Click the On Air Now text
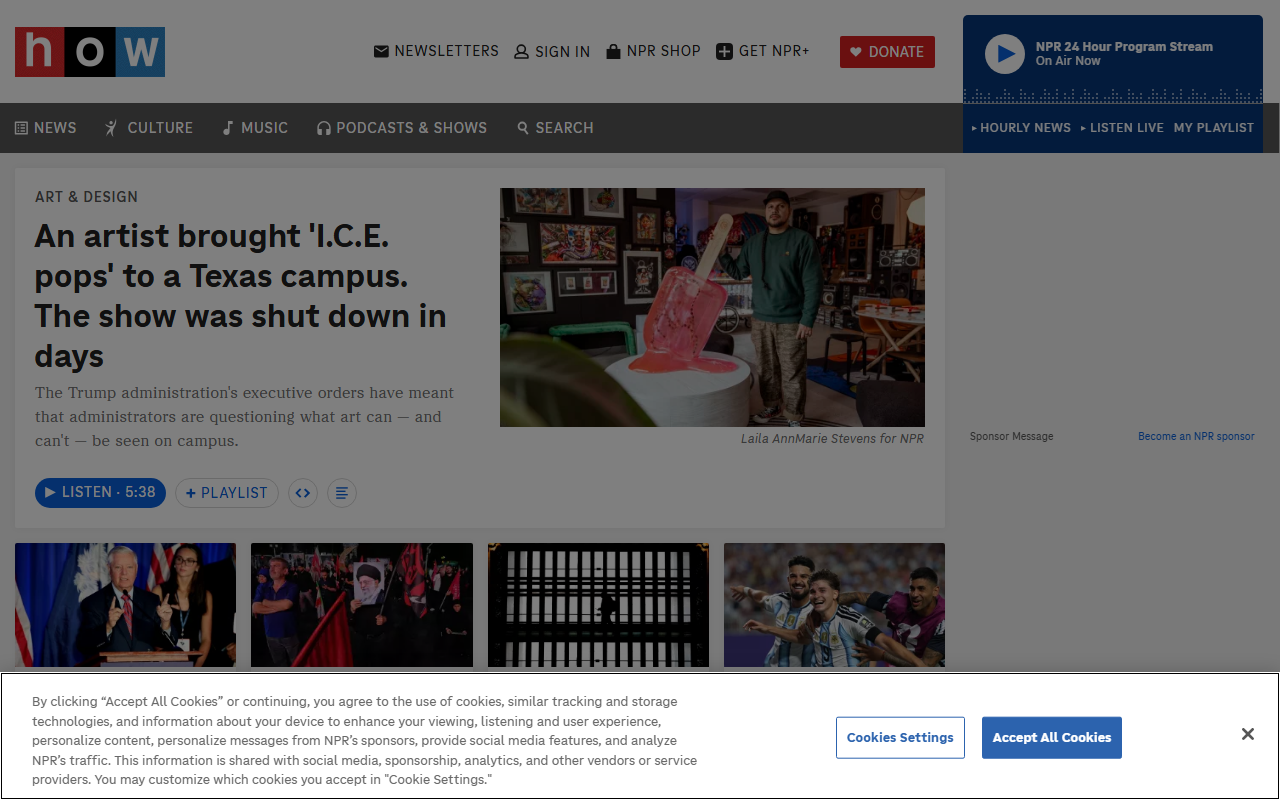 click(1068, 61)
